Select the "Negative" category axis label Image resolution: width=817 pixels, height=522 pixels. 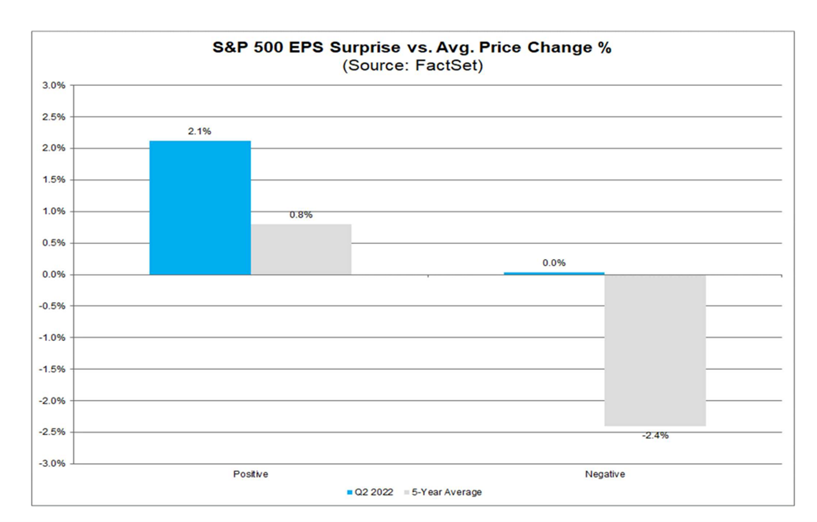604,473
